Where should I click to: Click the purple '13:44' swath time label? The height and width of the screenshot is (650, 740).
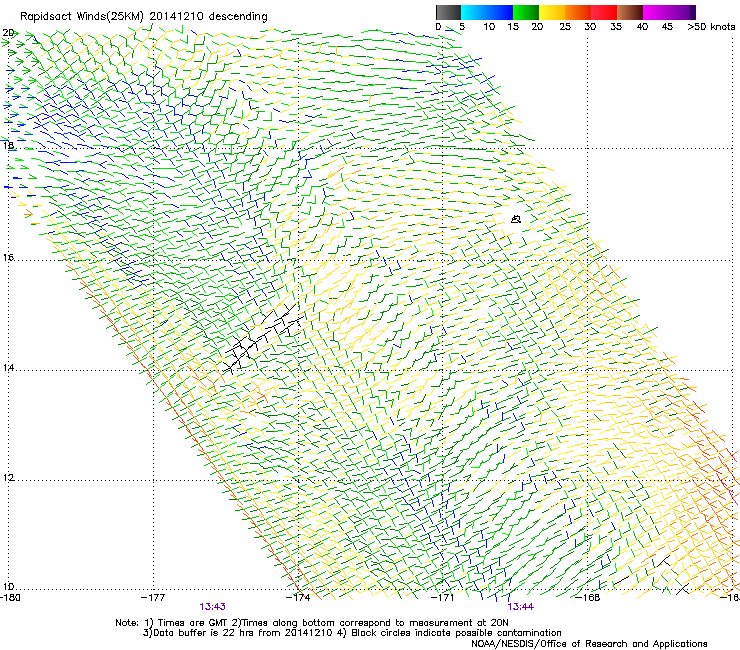click(521, 607)
